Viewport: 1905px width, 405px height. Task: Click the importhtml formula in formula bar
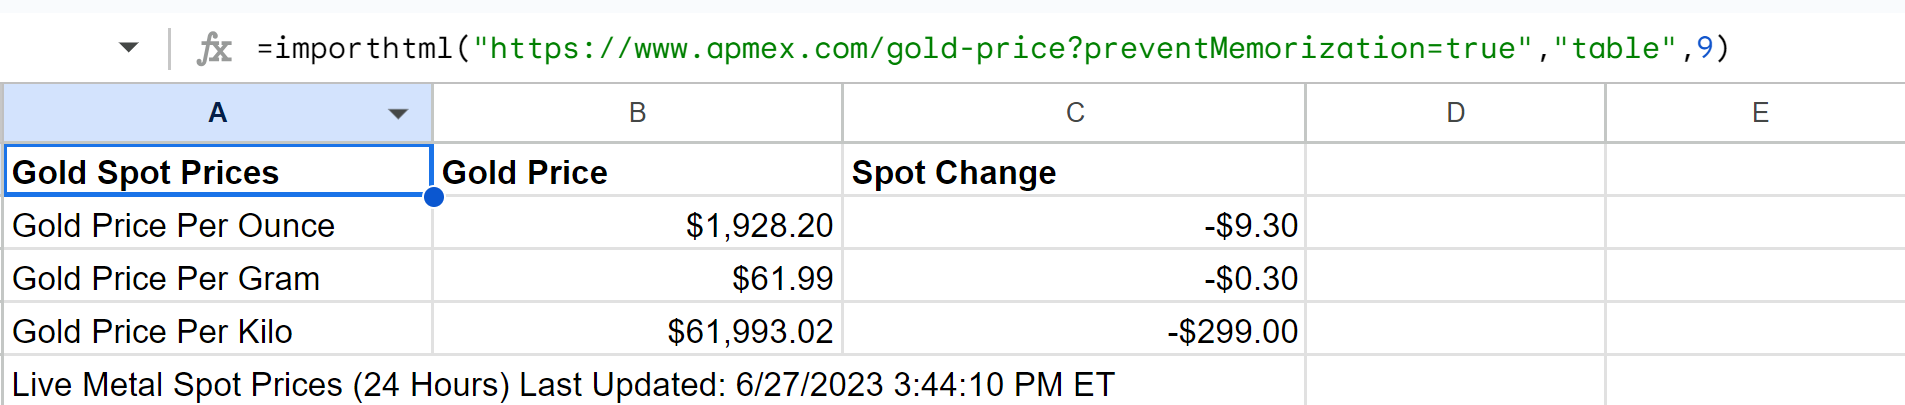tap(992, 48)
